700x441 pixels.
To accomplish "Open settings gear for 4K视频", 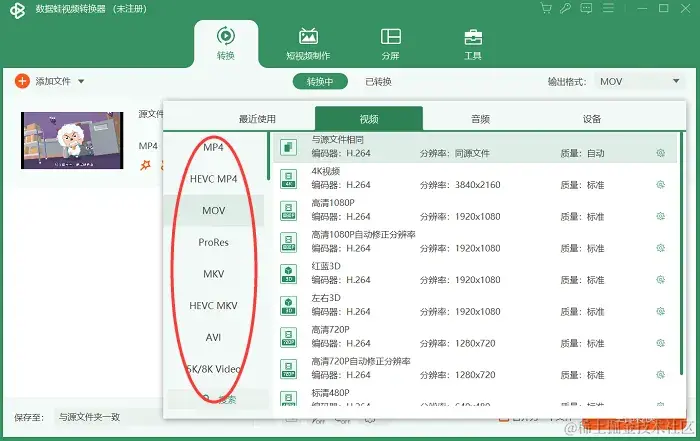I will click(661, 185).
